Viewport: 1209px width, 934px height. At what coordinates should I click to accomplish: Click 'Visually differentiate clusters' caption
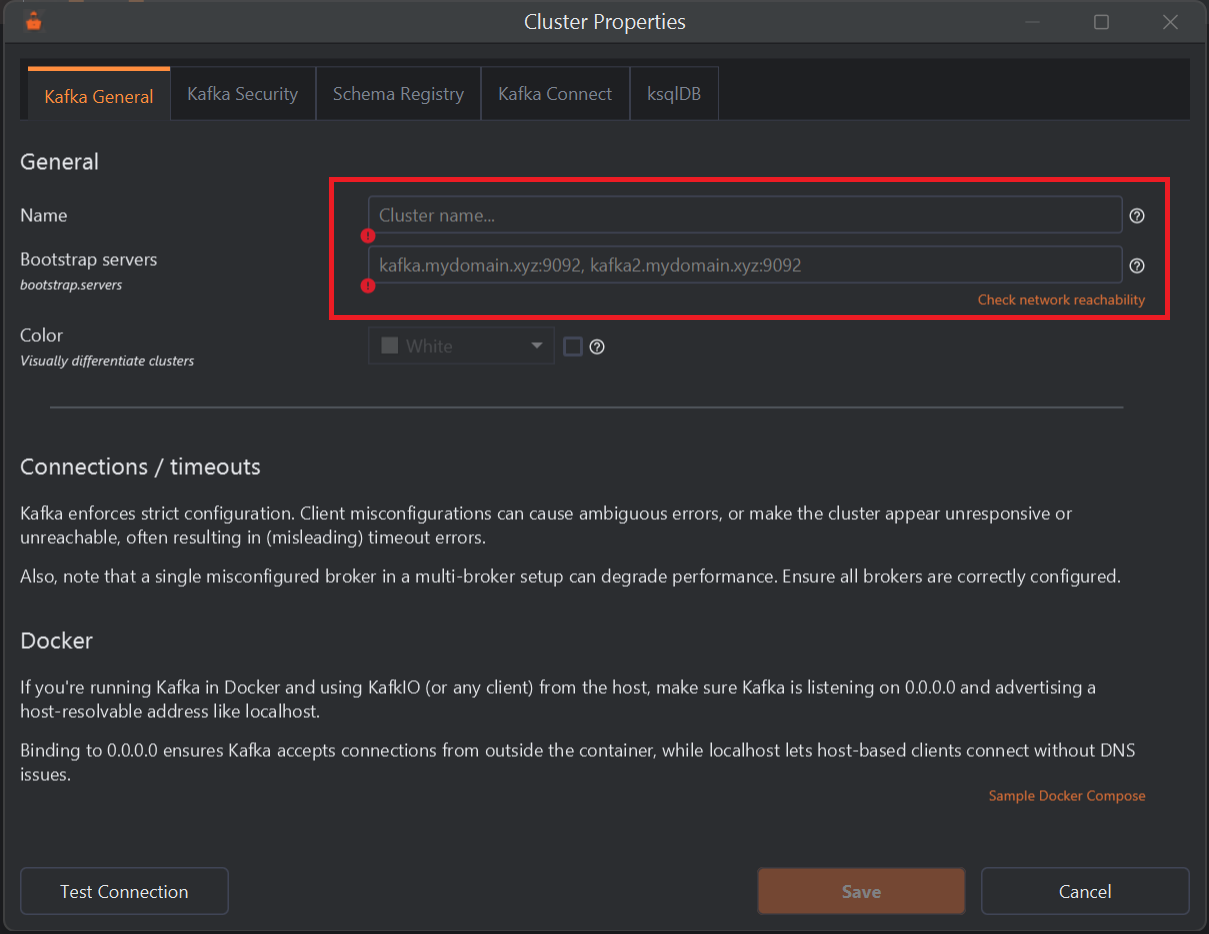point(107,361)
